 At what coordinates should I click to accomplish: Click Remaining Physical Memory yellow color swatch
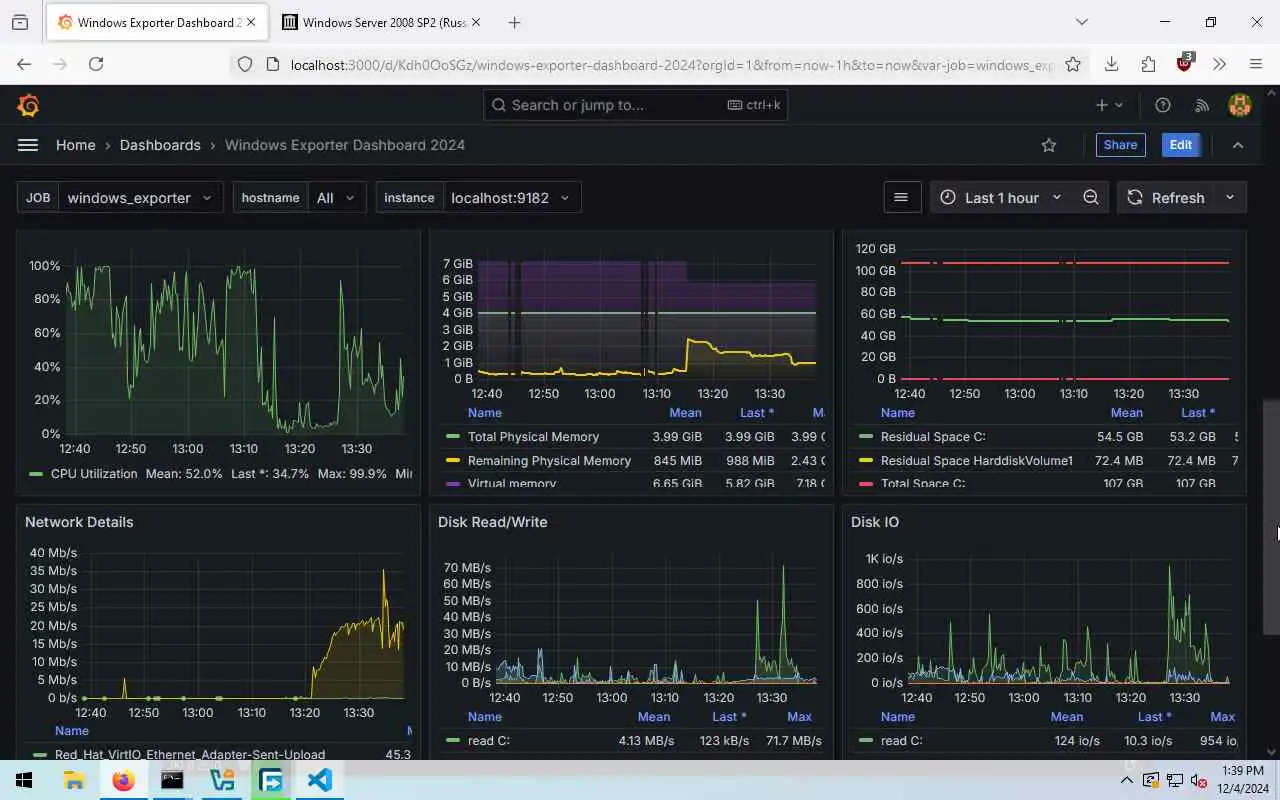(x=453, y=461)
